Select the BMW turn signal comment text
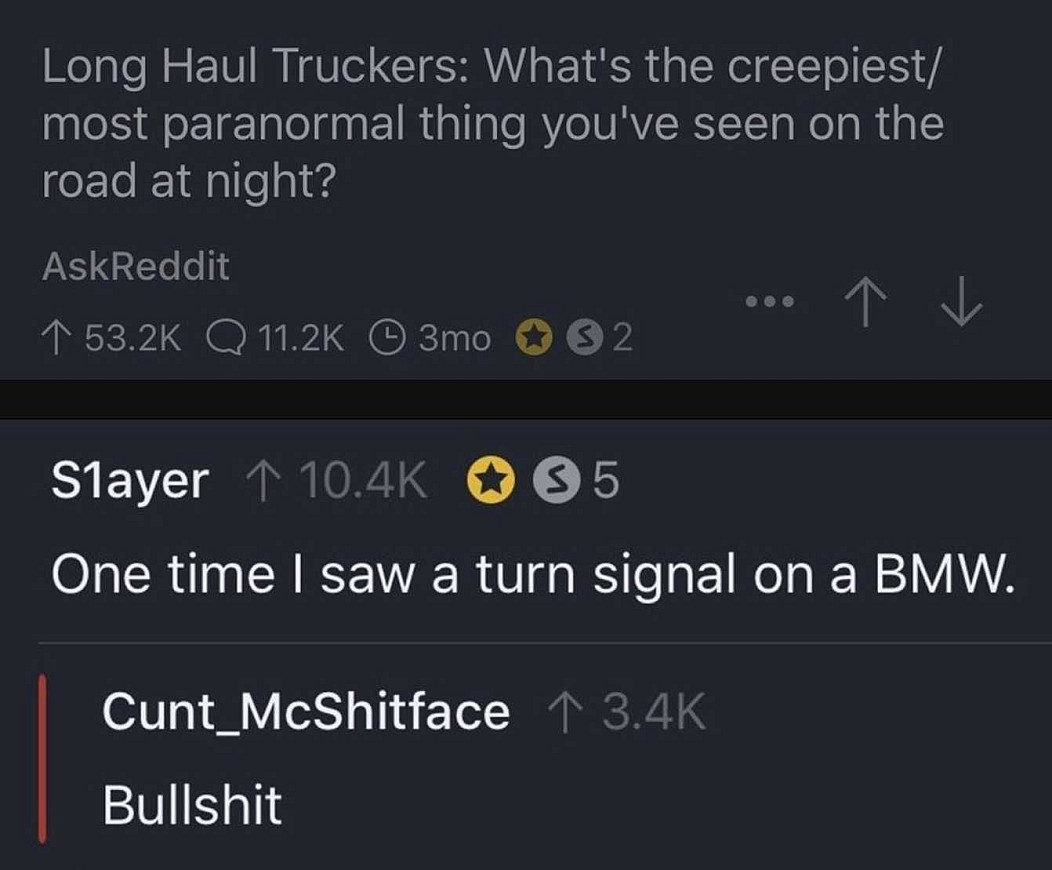Viewport: 1052px width, 870px height. 533,576
